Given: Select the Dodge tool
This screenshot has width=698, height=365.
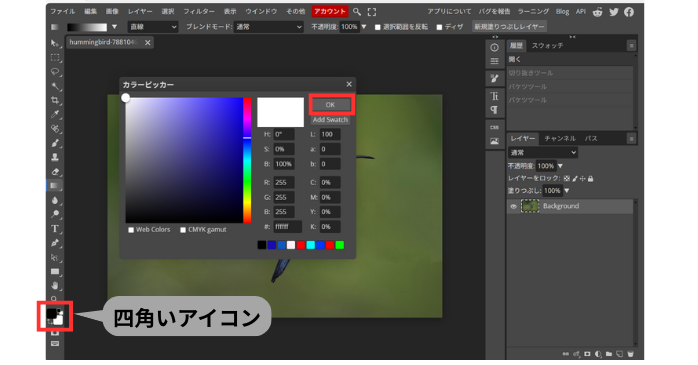Looking at the screenshot, I should coord(55,214).
